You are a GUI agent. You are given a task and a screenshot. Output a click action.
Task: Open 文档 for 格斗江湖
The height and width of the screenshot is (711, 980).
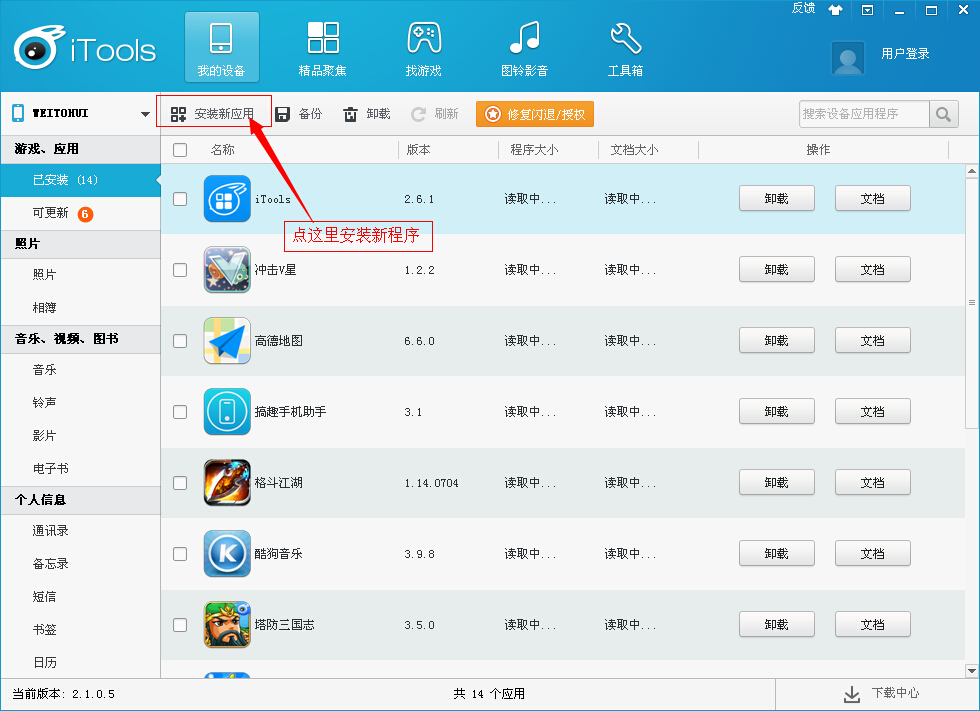click(872, 483)
